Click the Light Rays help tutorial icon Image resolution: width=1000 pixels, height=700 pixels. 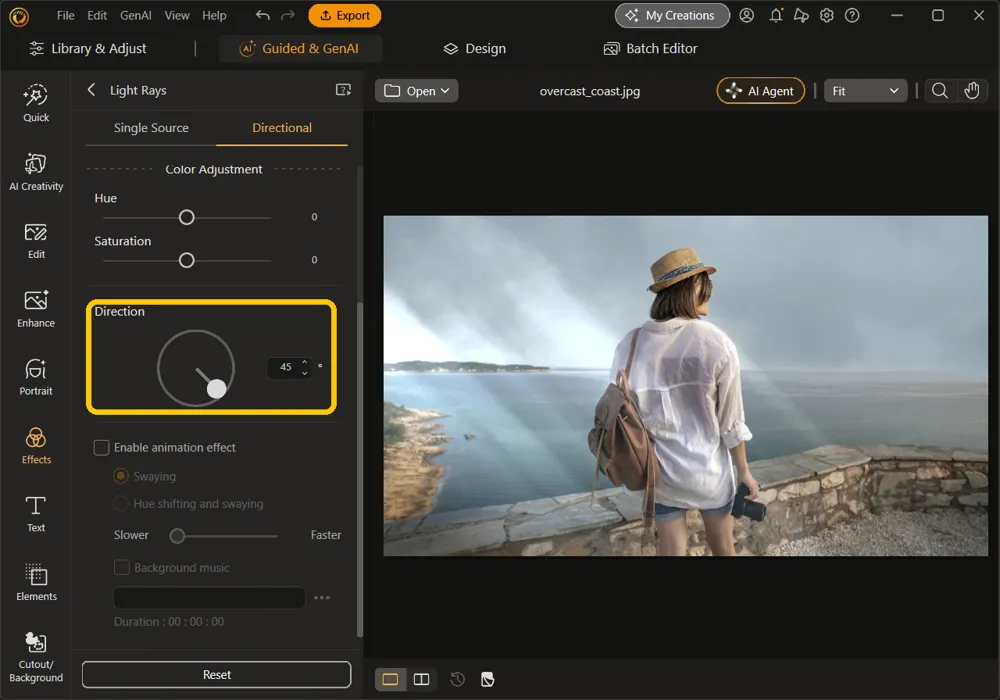click(343, 90)
